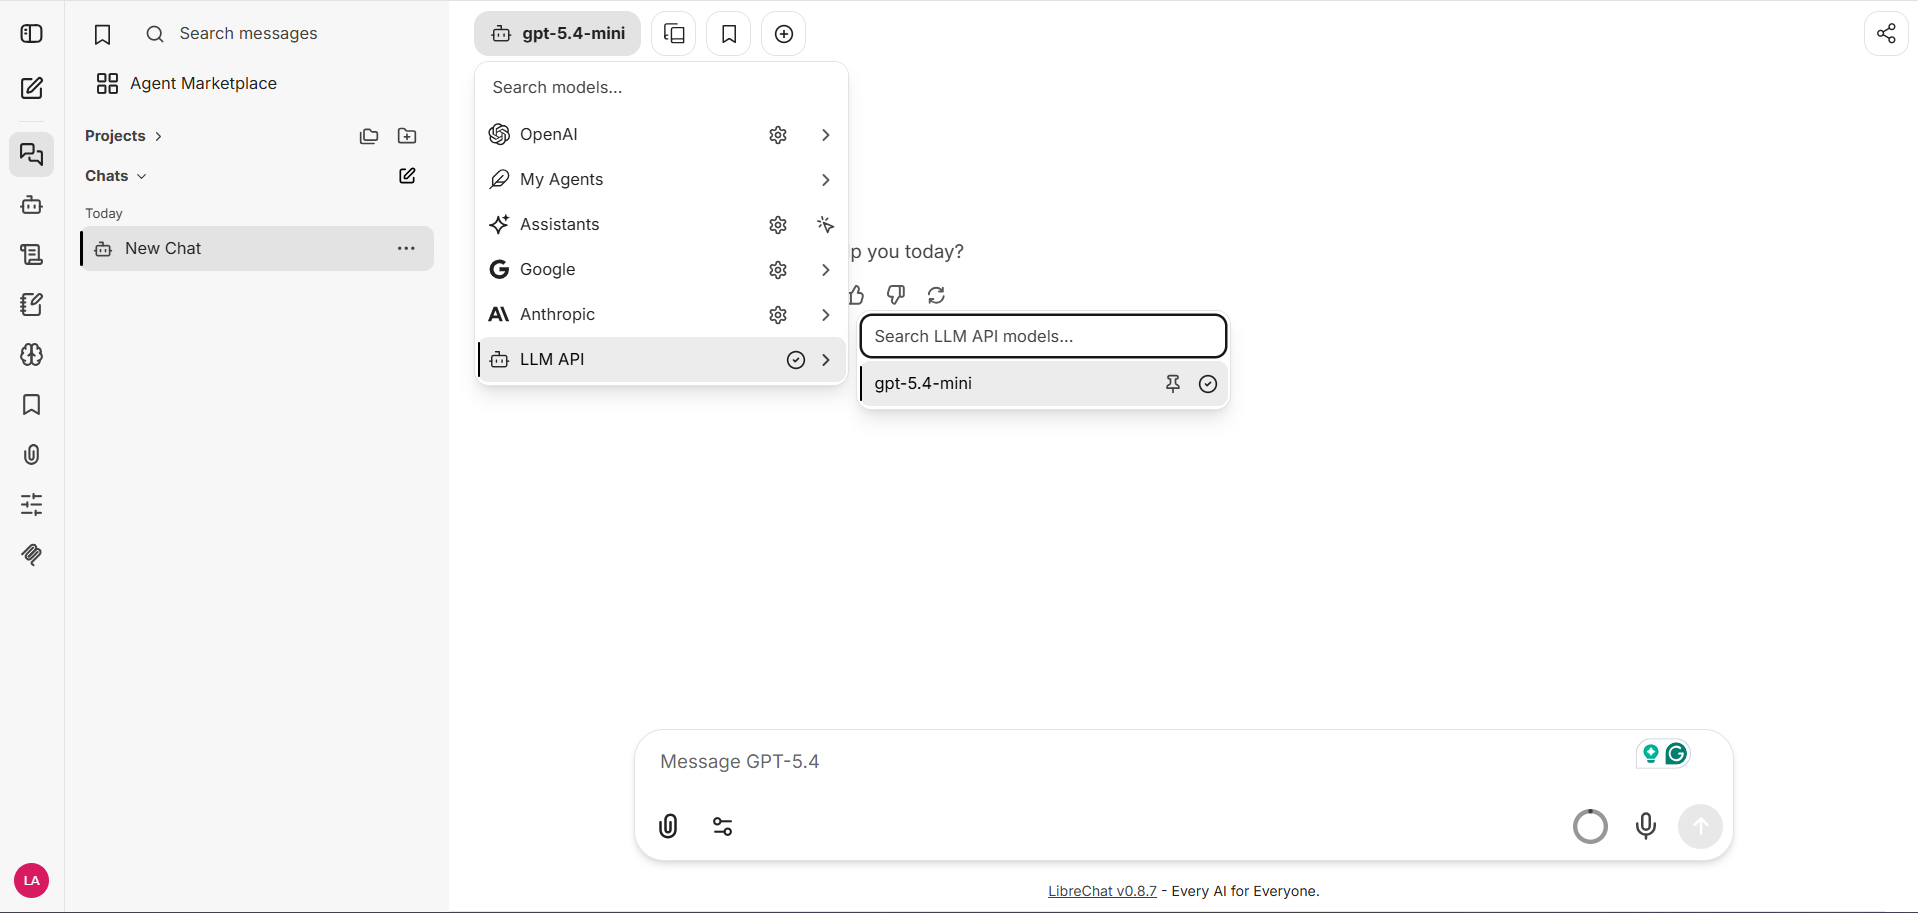Screen dimensions: 1918x913
Task: Expand OpenAI models submenu arrow
Action: click(x=826, y=135)
